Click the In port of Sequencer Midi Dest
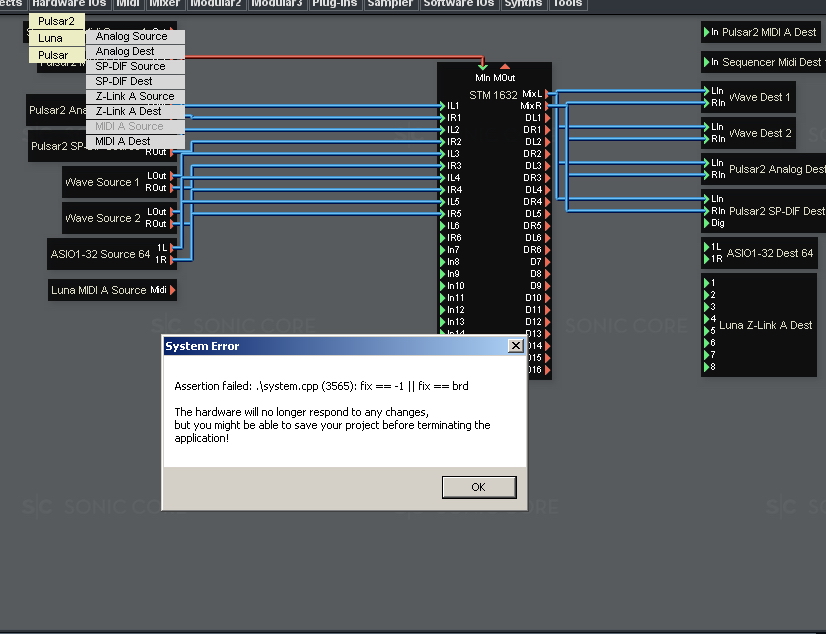This screenshot has height=634, width=826. pos(706,62)
